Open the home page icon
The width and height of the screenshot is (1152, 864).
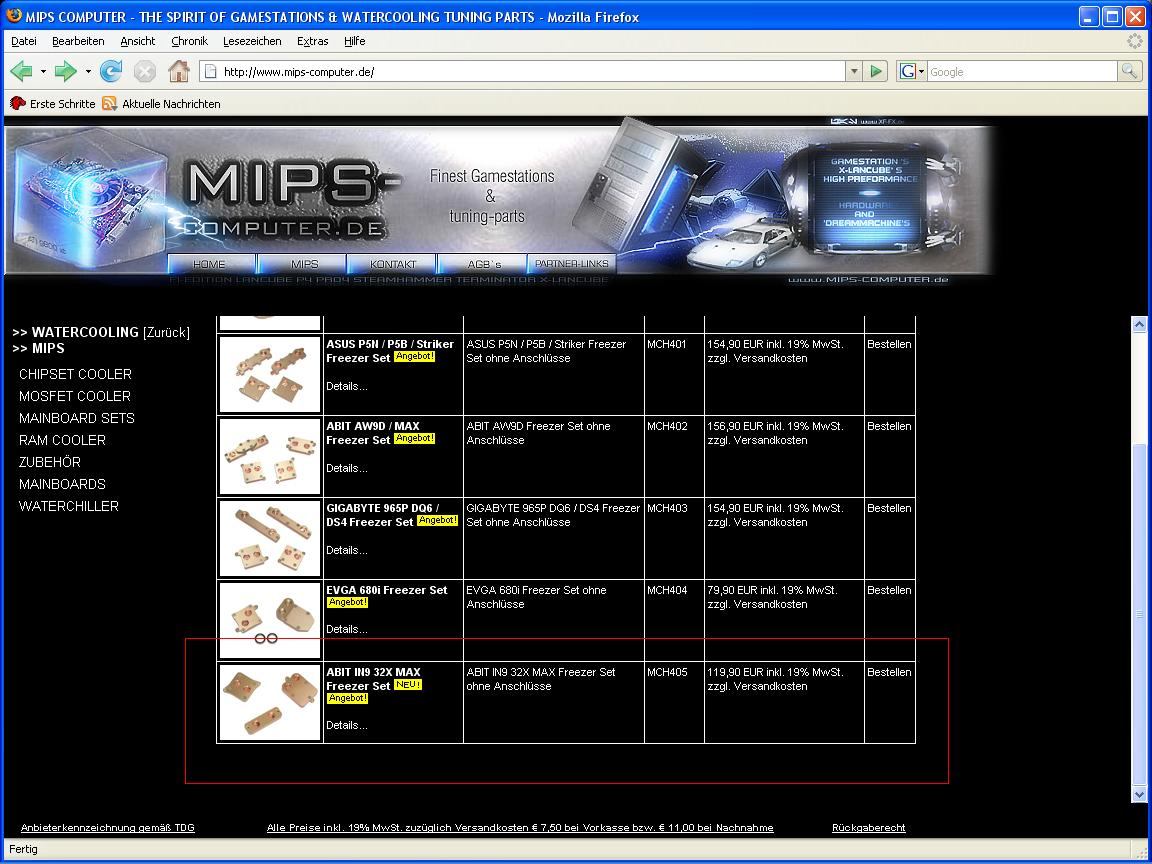(179, 71)
